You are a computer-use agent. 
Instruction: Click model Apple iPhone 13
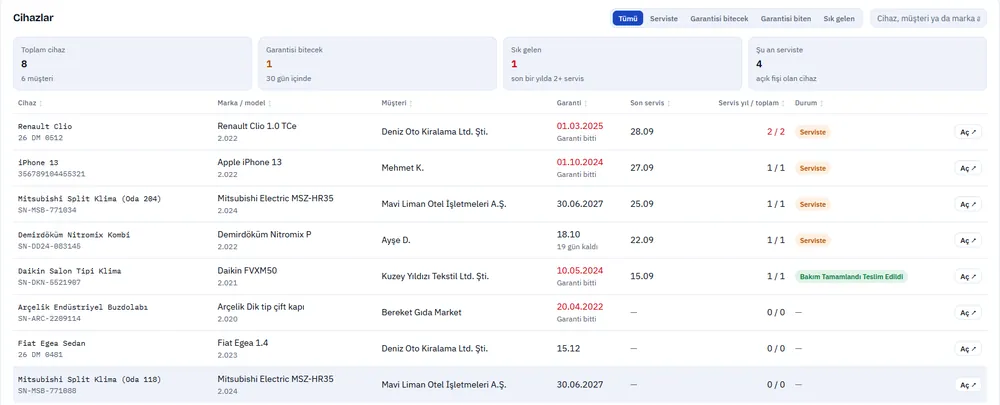coord(249,163)
